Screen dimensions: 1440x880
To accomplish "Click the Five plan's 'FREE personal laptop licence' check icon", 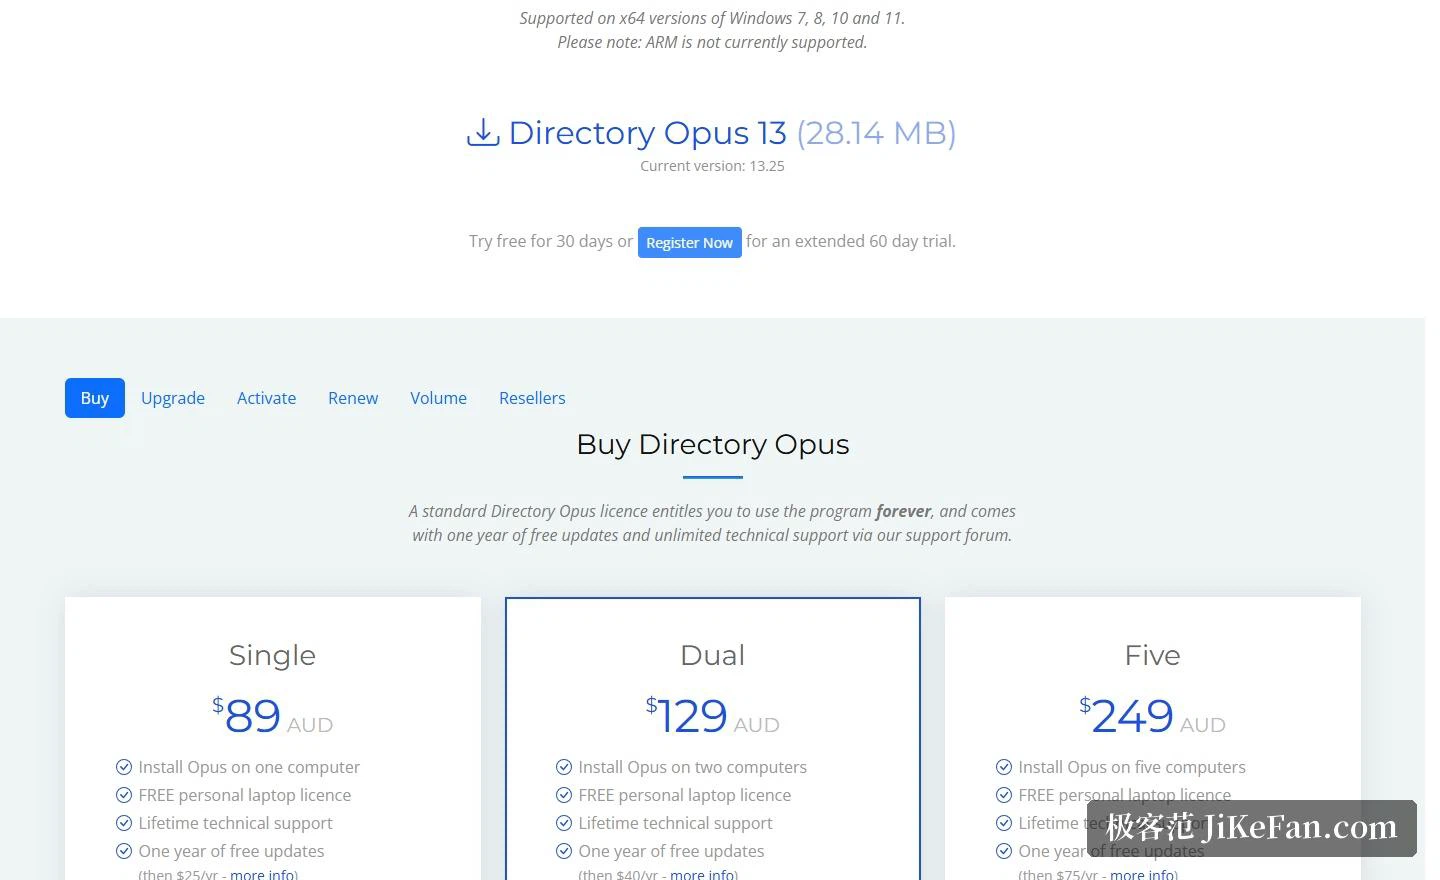I will tap(1004, 795).
